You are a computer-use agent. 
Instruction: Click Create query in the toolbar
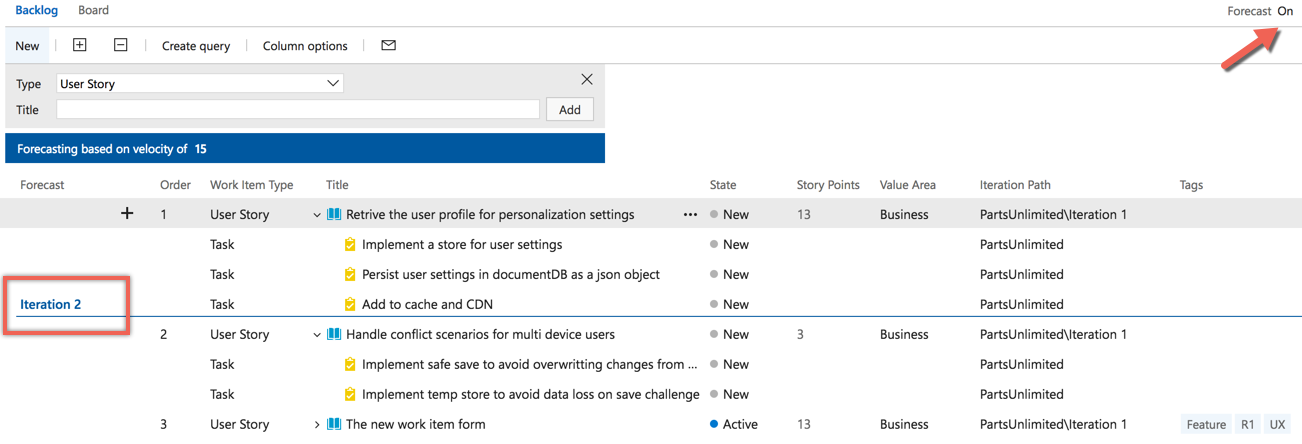coord(196,46)
